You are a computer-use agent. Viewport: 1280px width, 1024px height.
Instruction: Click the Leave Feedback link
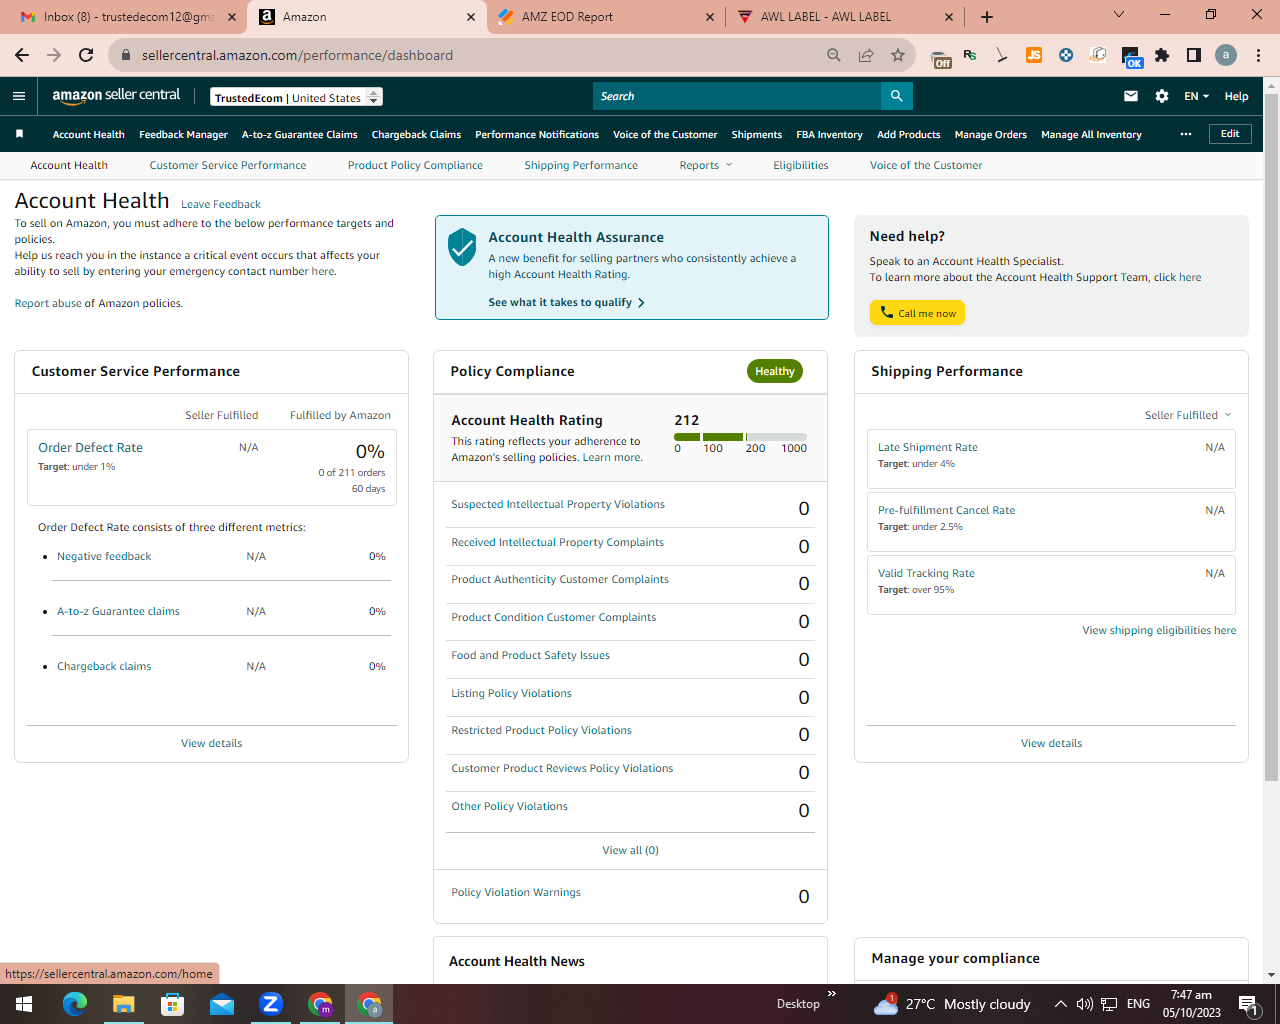pyautogui.click(x=221, y=204)
